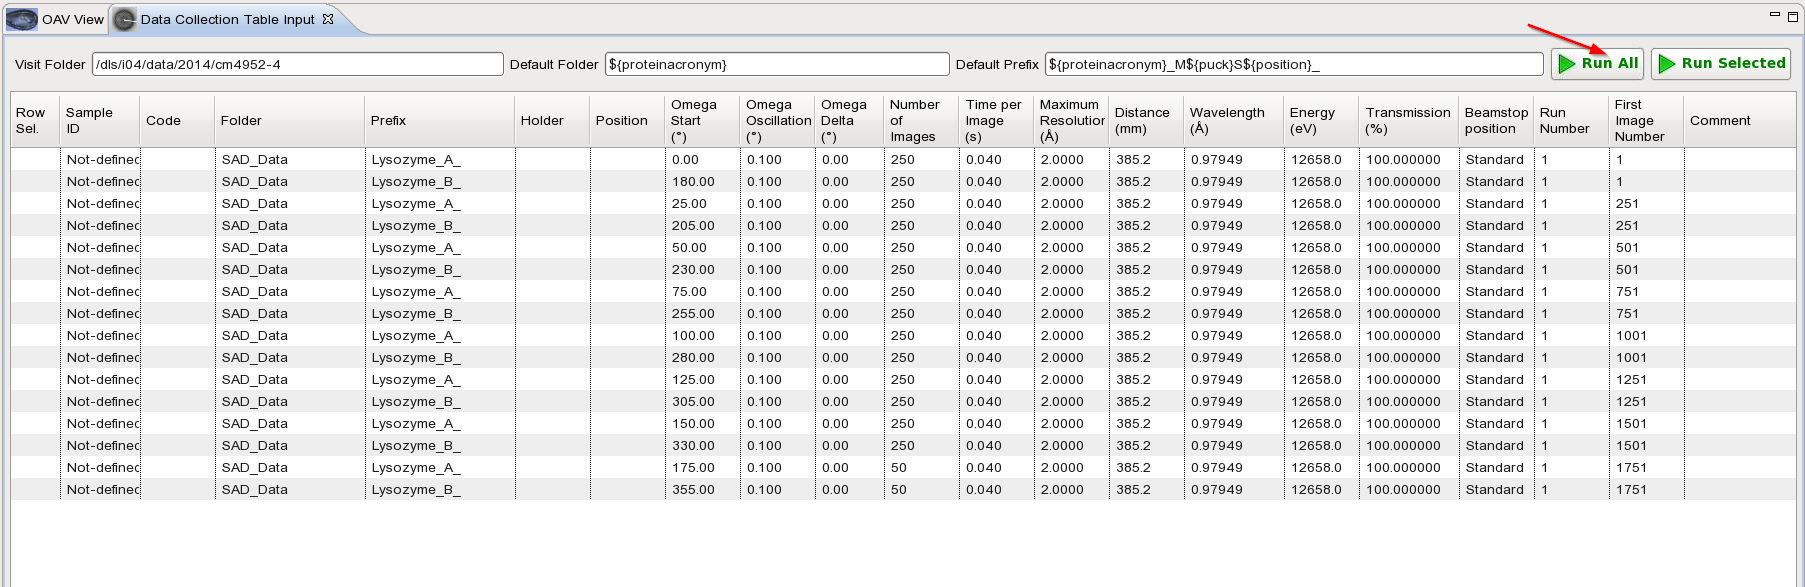Maximize the view panel using the maximize icon

(1792, 16)
